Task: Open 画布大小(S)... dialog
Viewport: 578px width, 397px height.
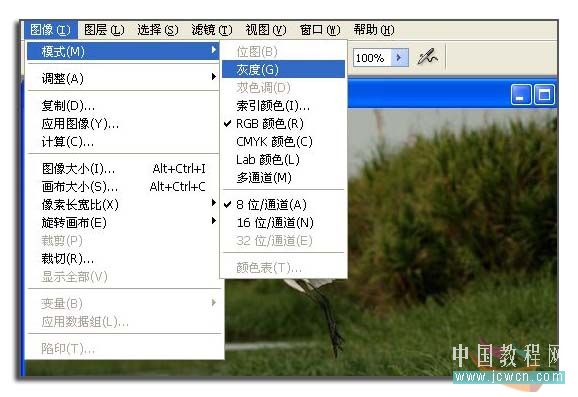Action: coord(123,187)
